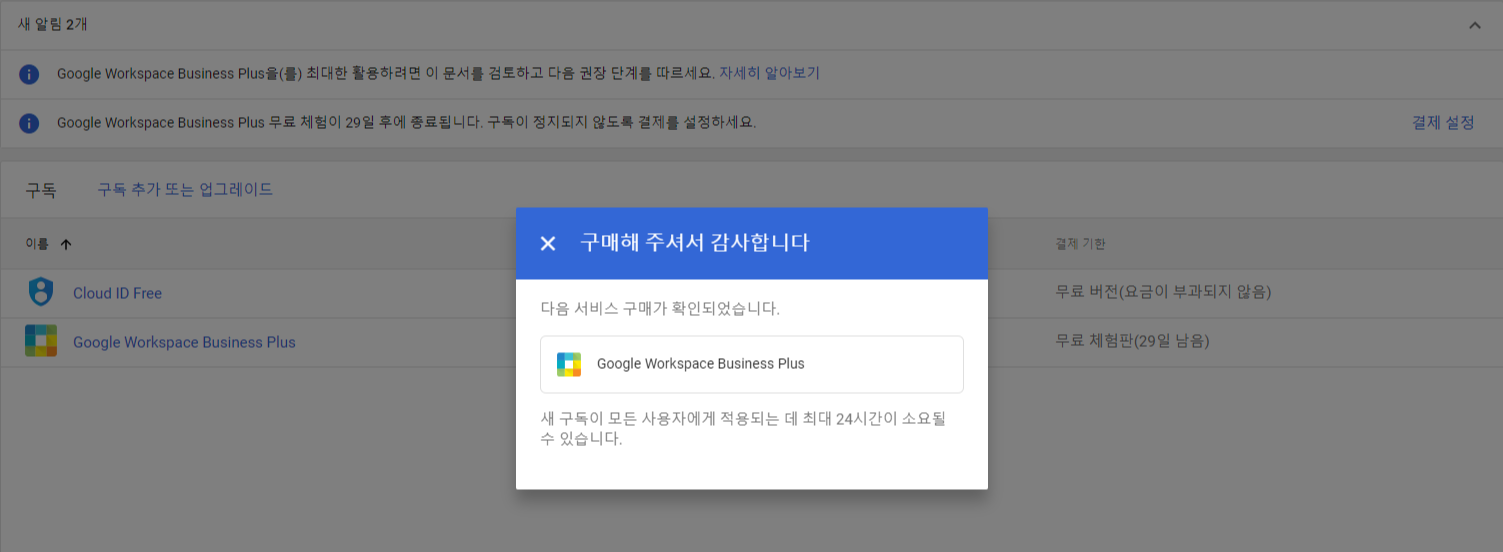Click info icon beside Business Plus recommendation alert
Image resolution: width=1503 pixels, height=552 pixels.
pyautogui.click(x=30, y=74)
